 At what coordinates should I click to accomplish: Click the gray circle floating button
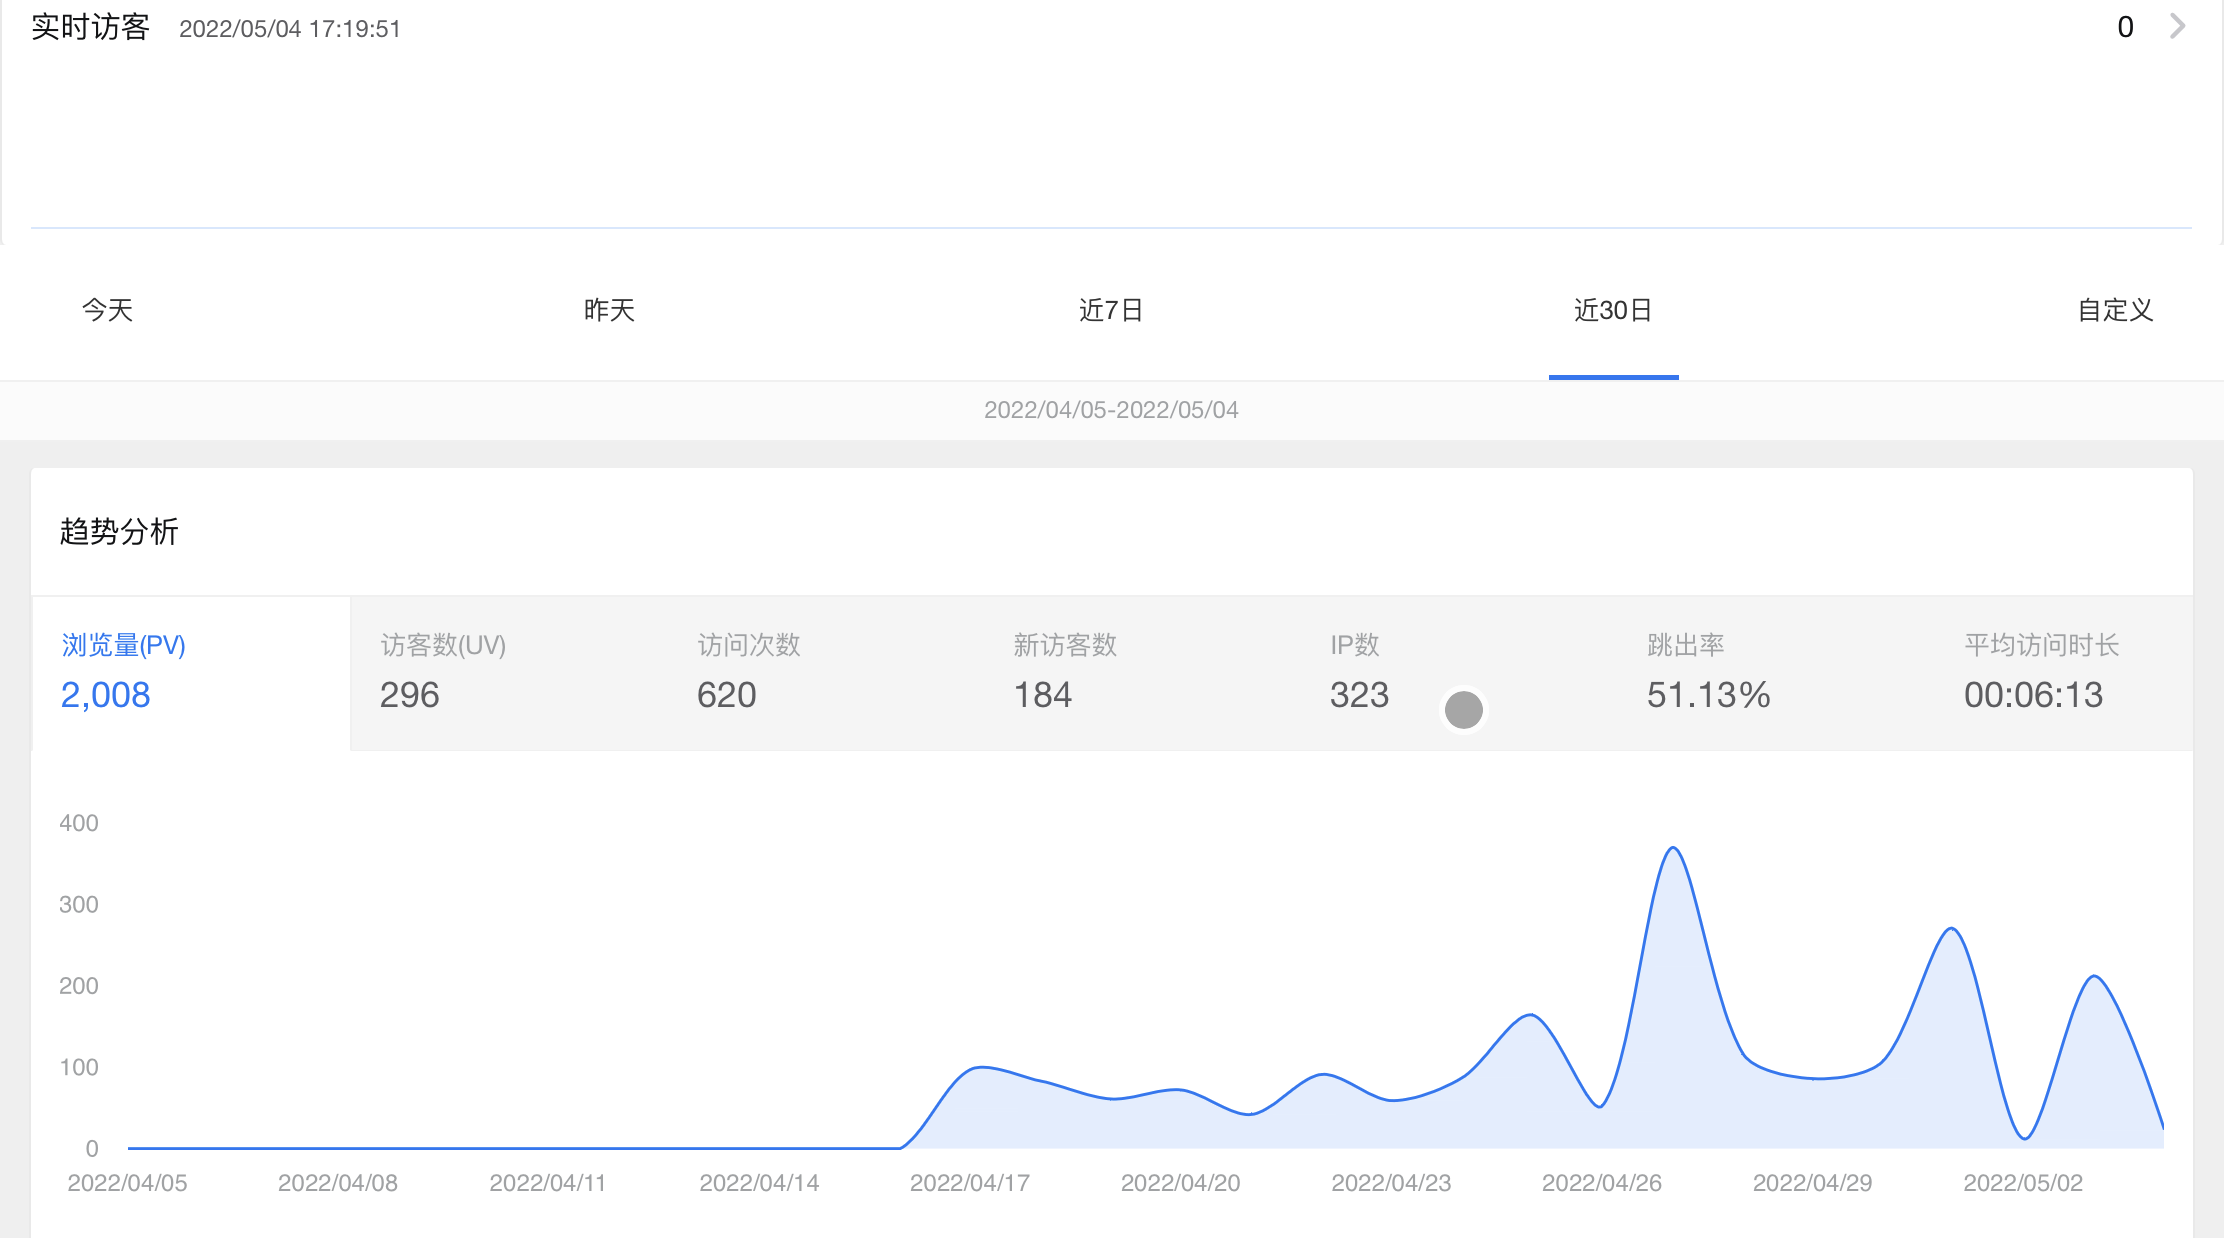tap(1464, 710)
